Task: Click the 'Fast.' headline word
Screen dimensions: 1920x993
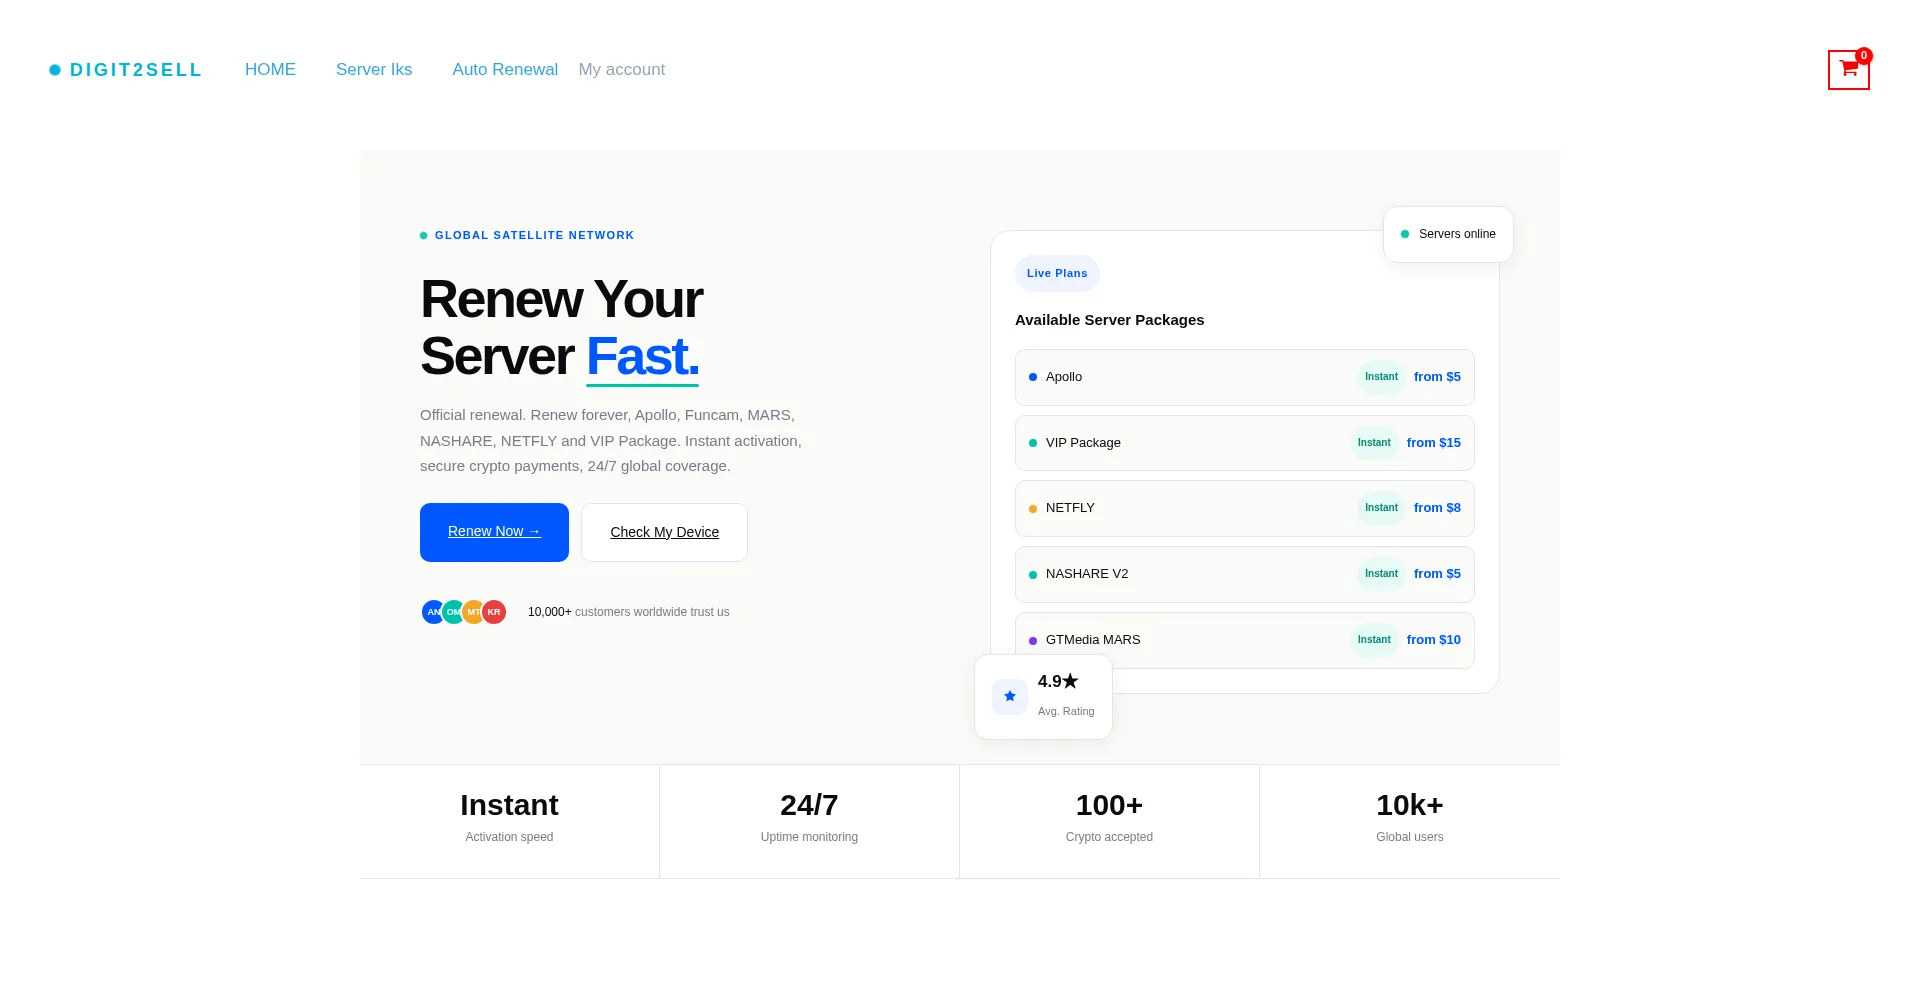Action: (642, 357)
